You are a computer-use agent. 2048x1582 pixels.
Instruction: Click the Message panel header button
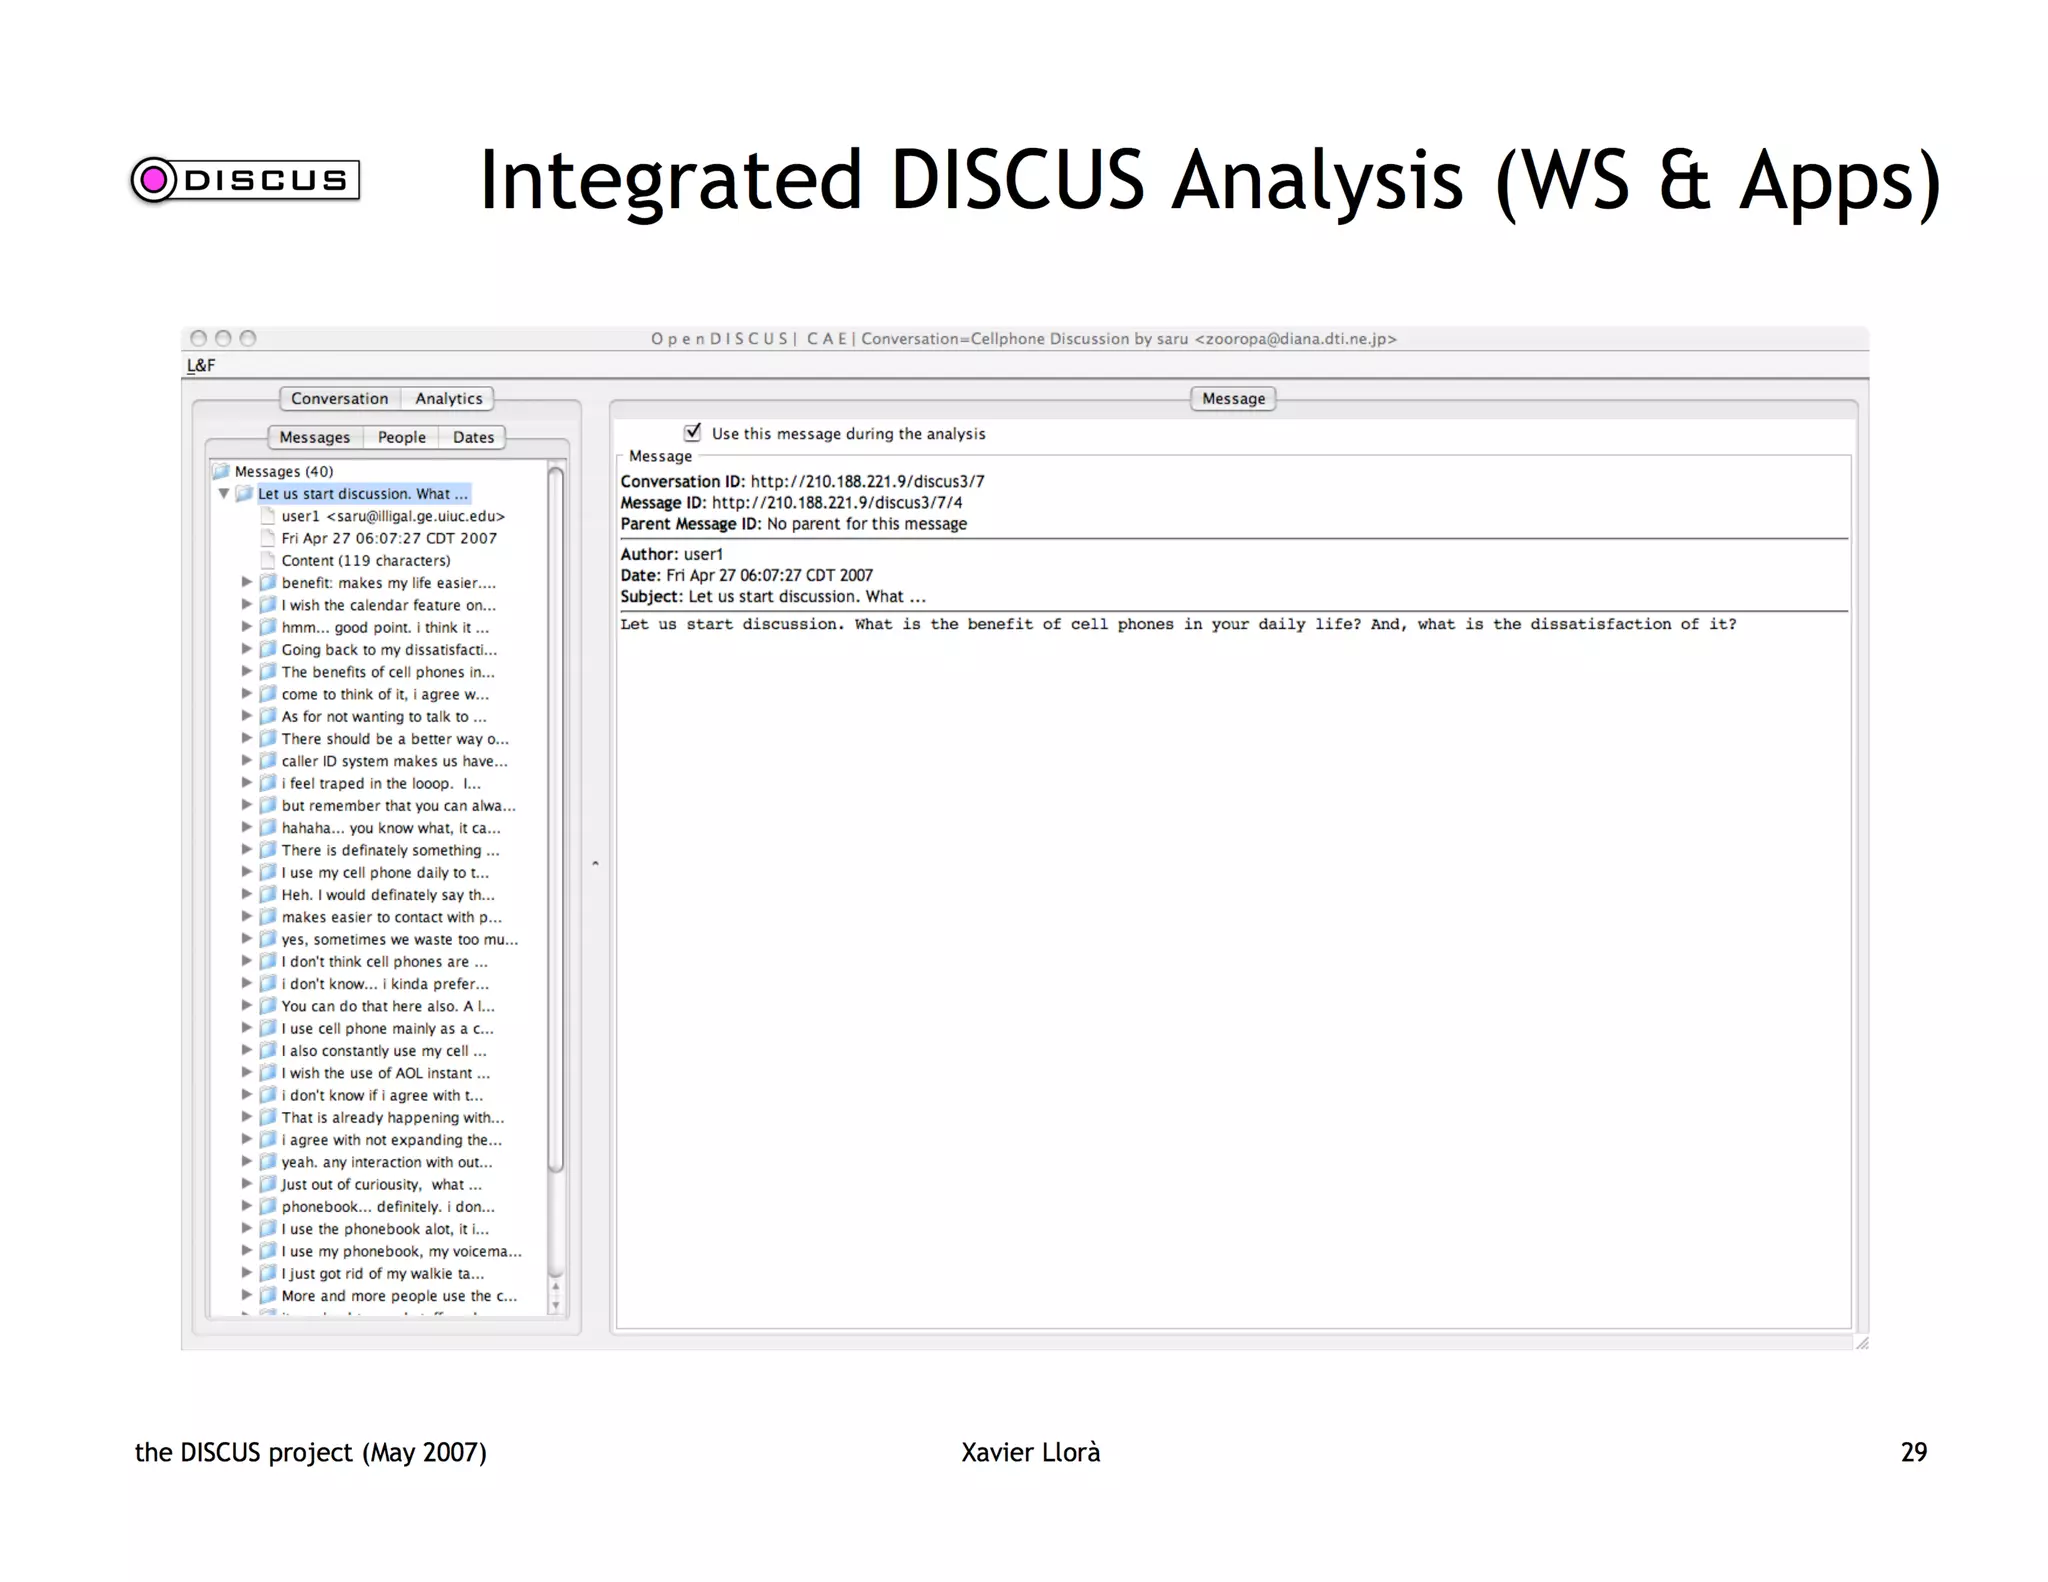coord(1233,399)
